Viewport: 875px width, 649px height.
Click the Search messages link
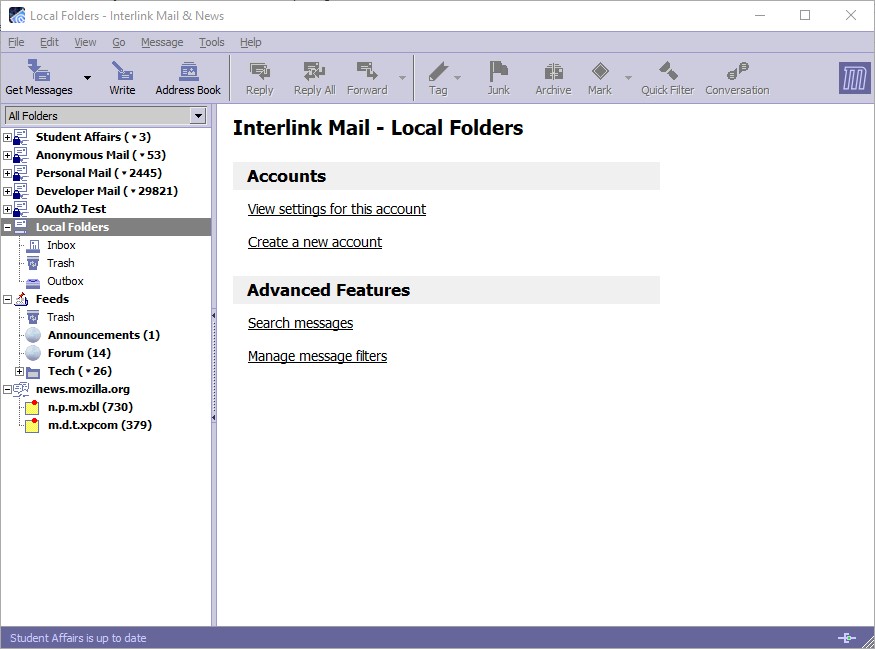(300, 323)
